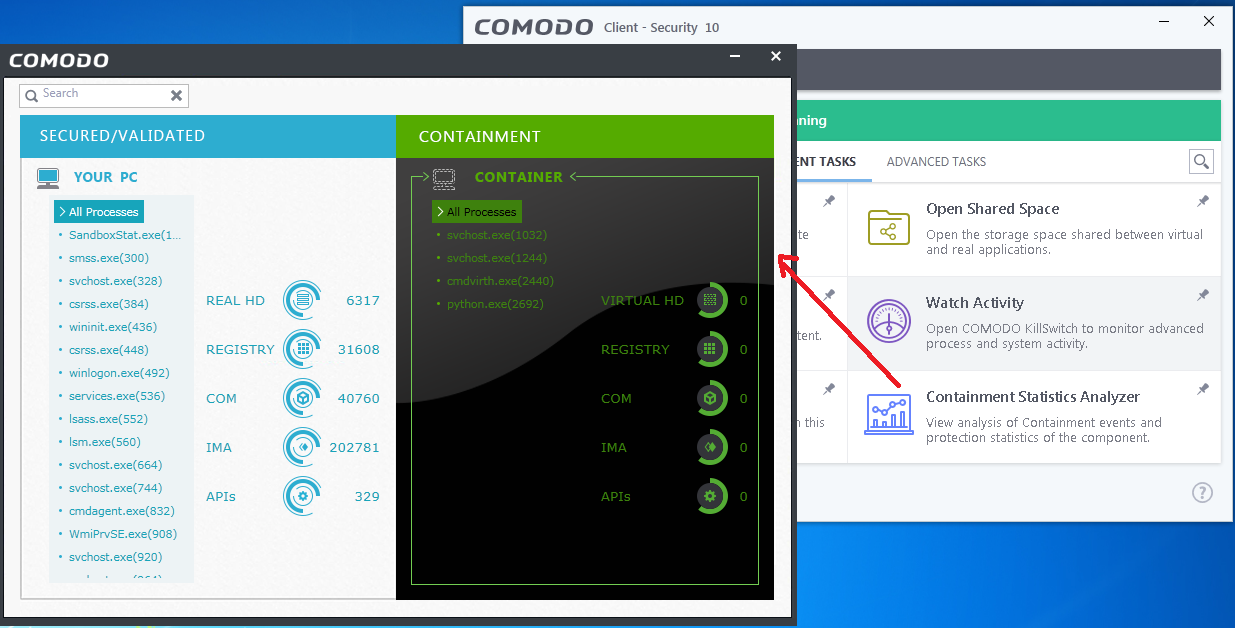Click the REAL HD disk statistics icon

pos(302,300)
